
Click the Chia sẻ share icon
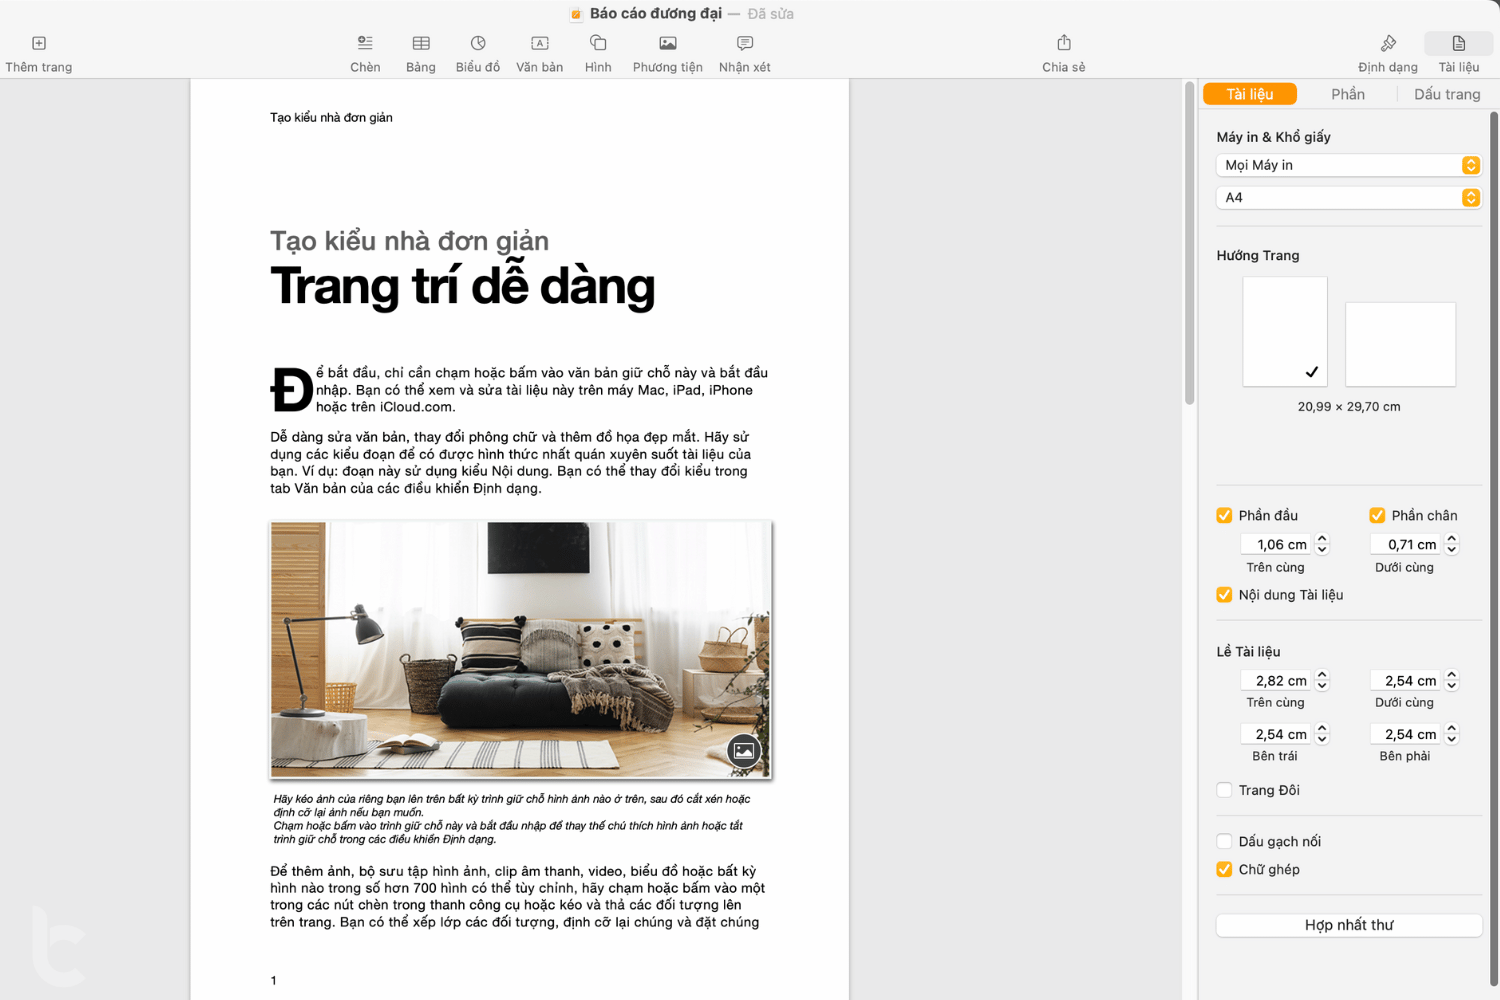click(1064, 42)
